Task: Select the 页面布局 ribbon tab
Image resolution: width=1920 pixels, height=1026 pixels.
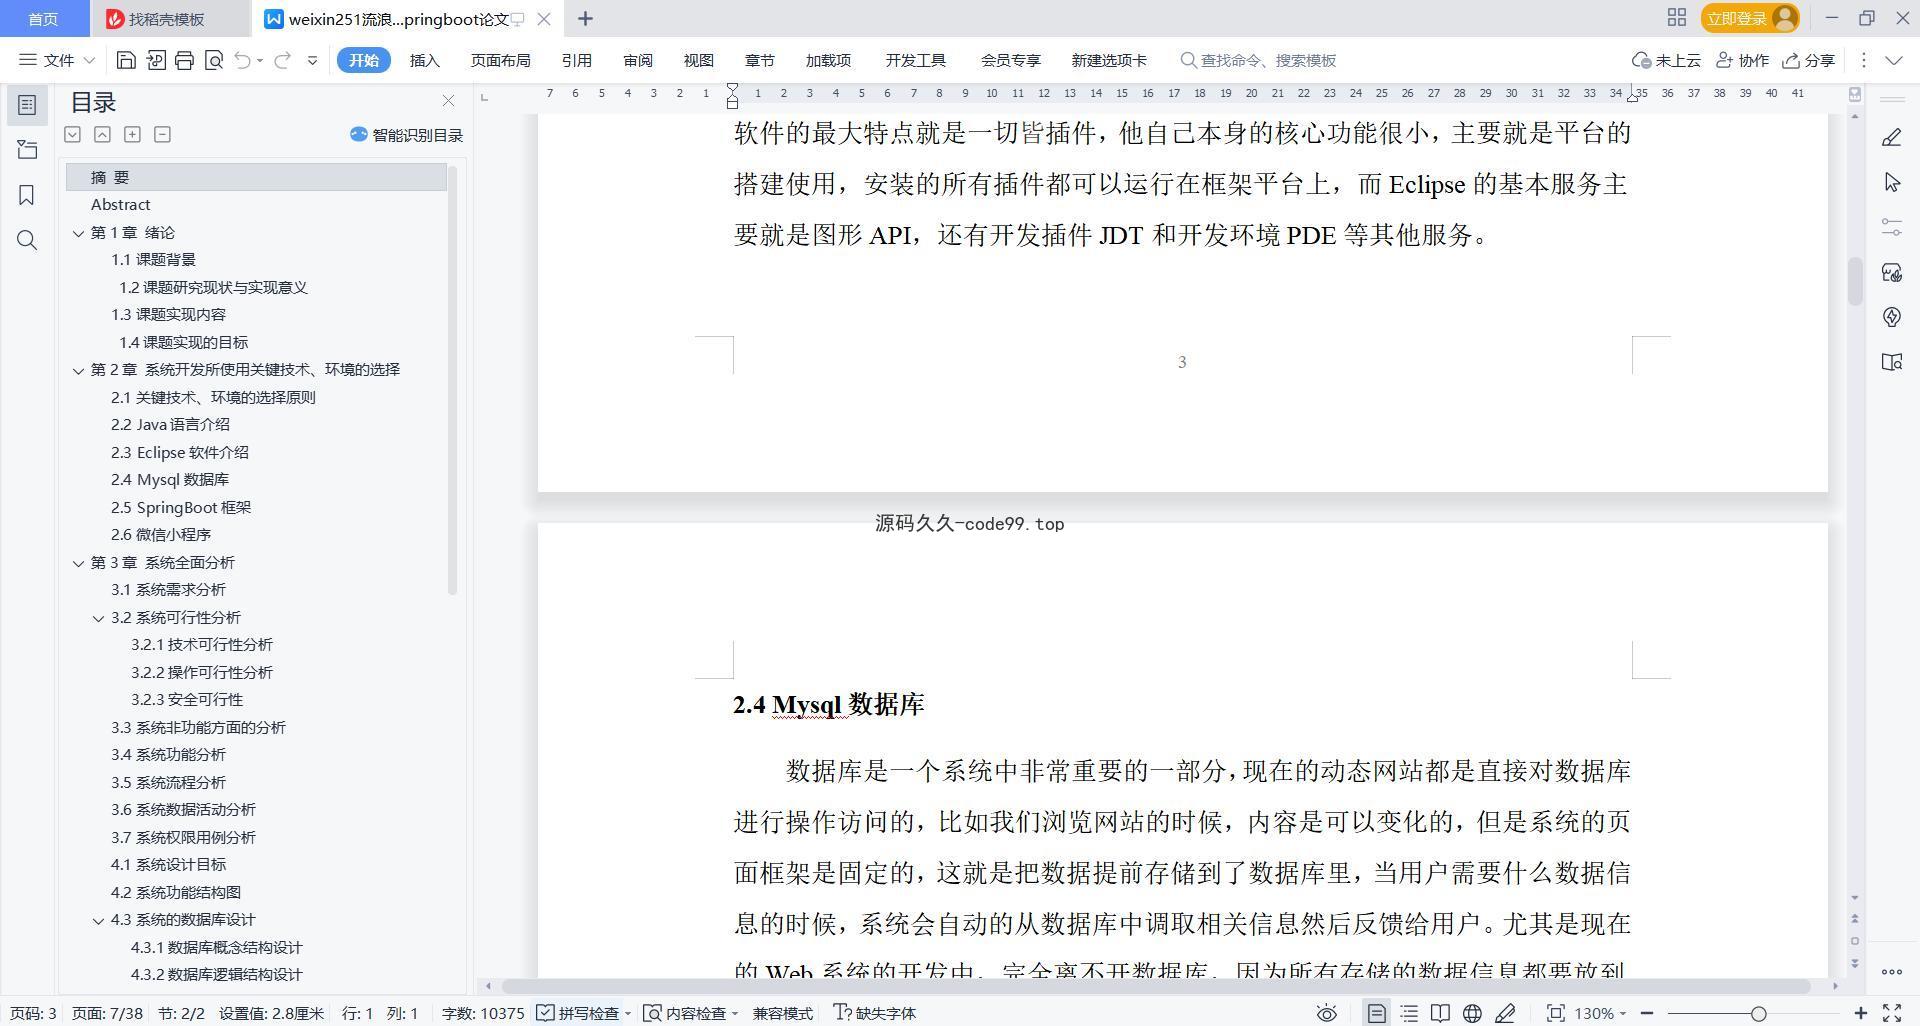Action: [500, 60]
